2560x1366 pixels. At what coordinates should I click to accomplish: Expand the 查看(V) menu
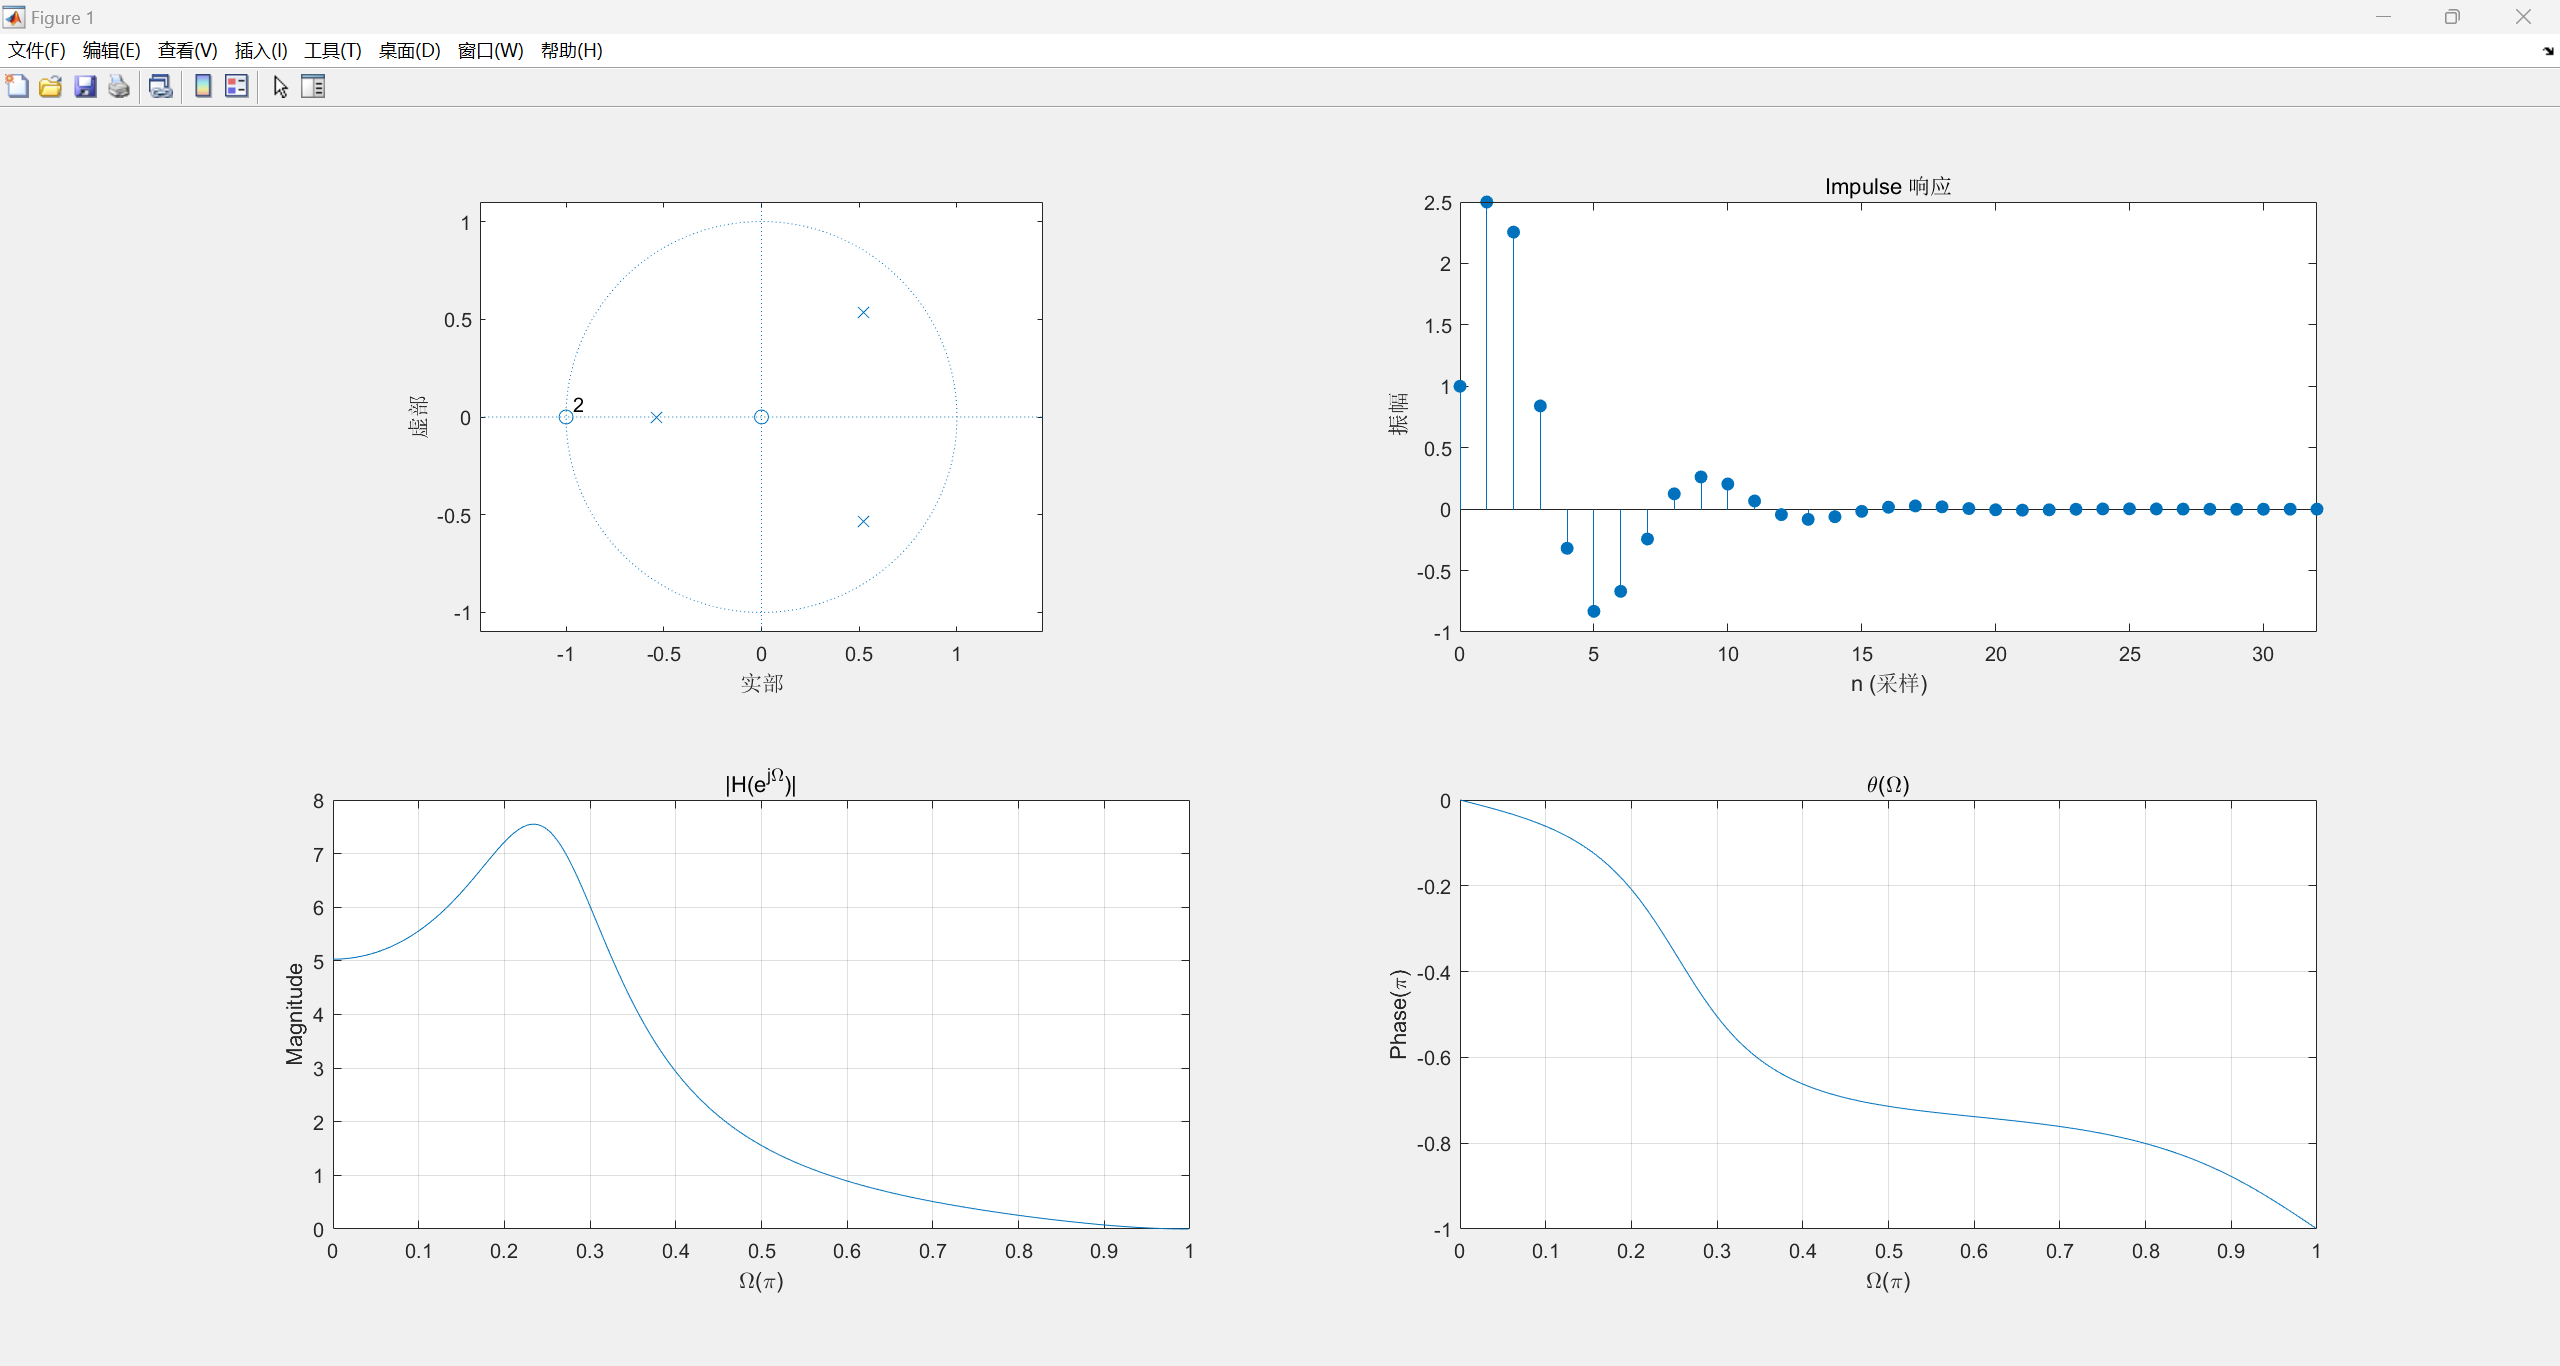(x=187, y=51)
